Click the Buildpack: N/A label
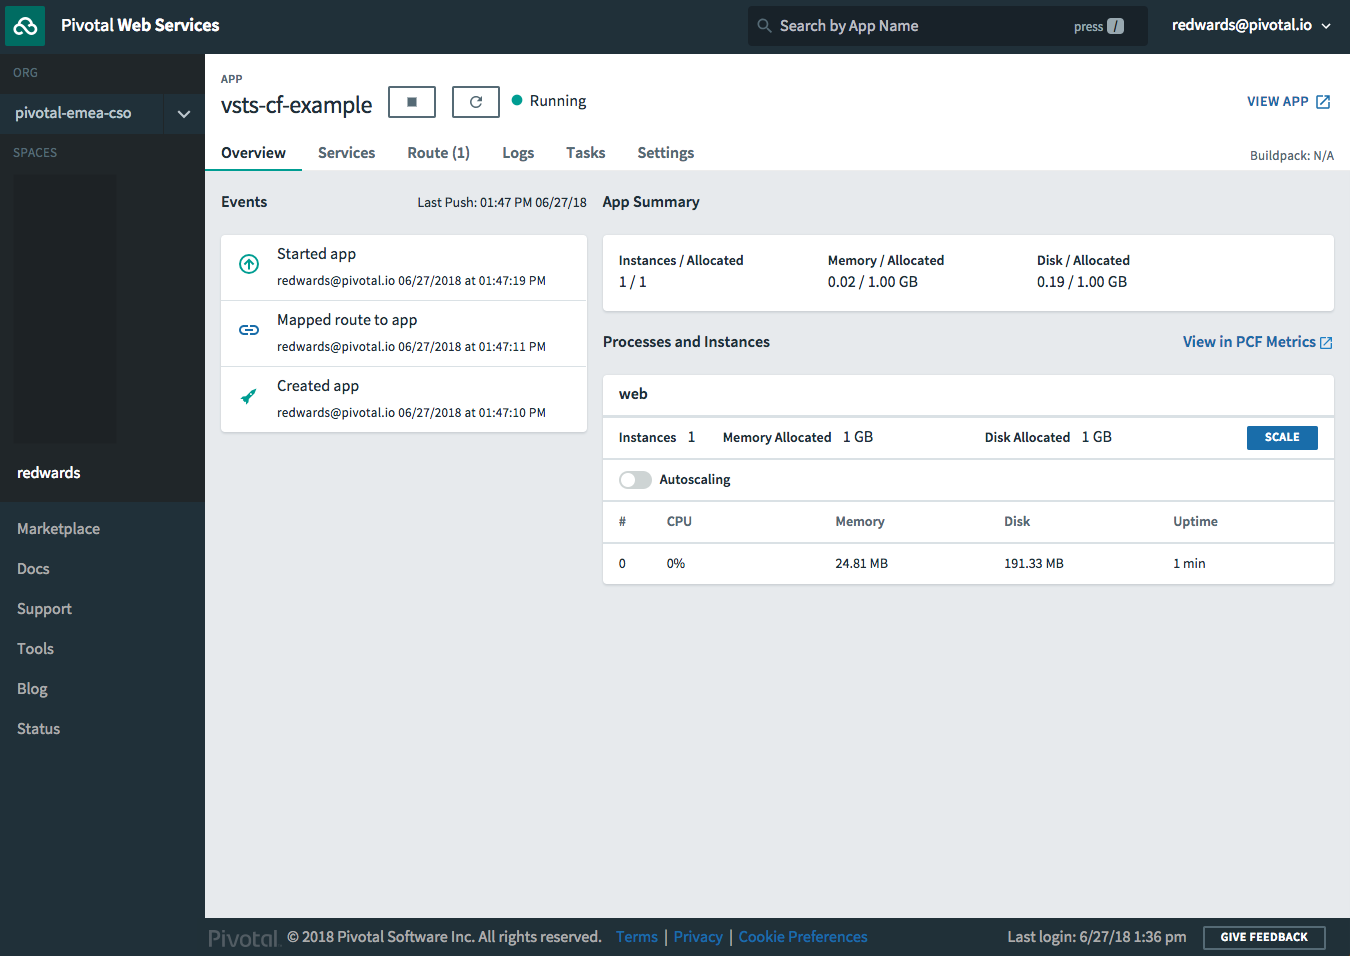 pos(1292,156)
